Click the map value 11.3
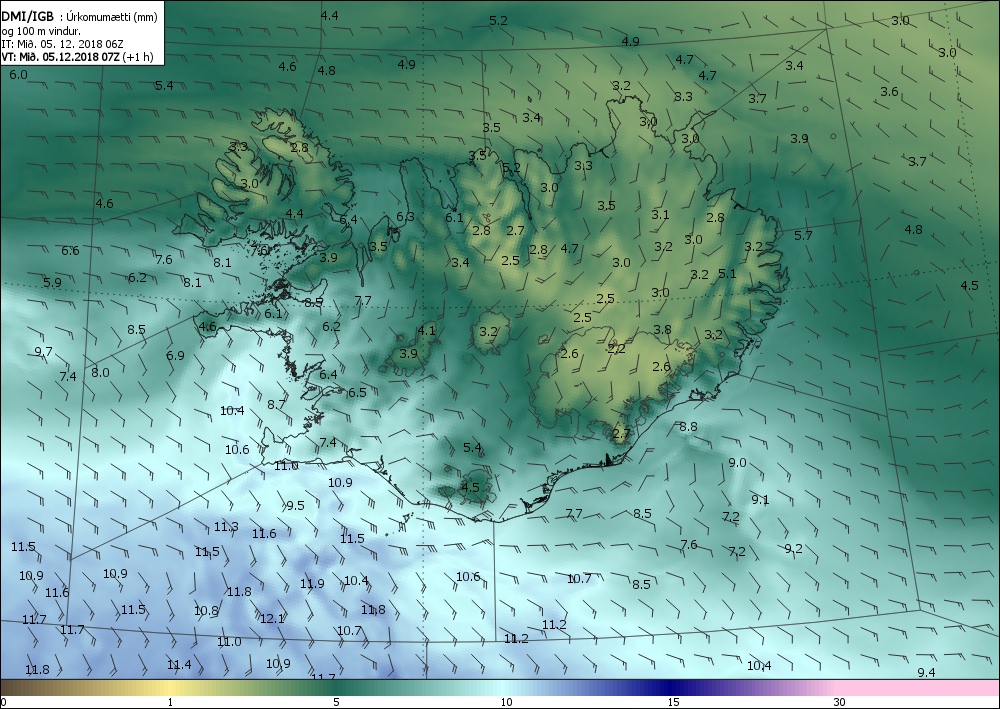 coord(226,527)
